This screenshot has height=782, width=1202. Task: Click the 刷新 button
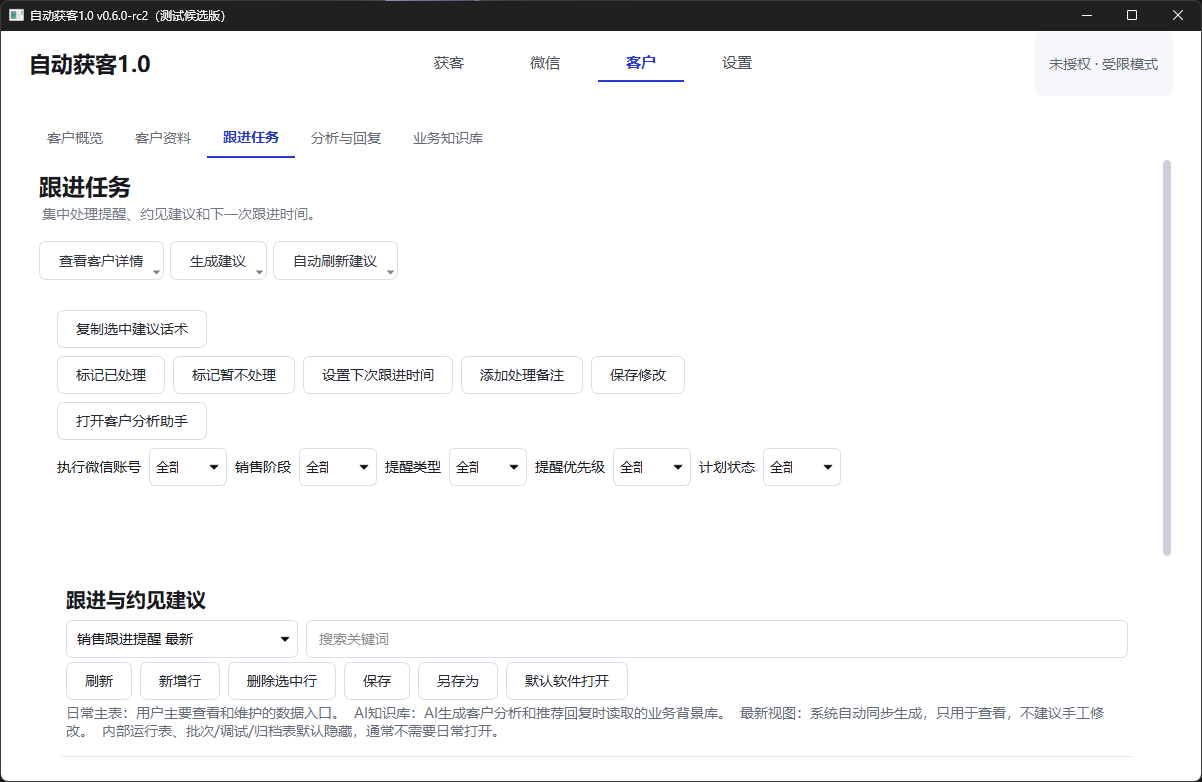99,681
